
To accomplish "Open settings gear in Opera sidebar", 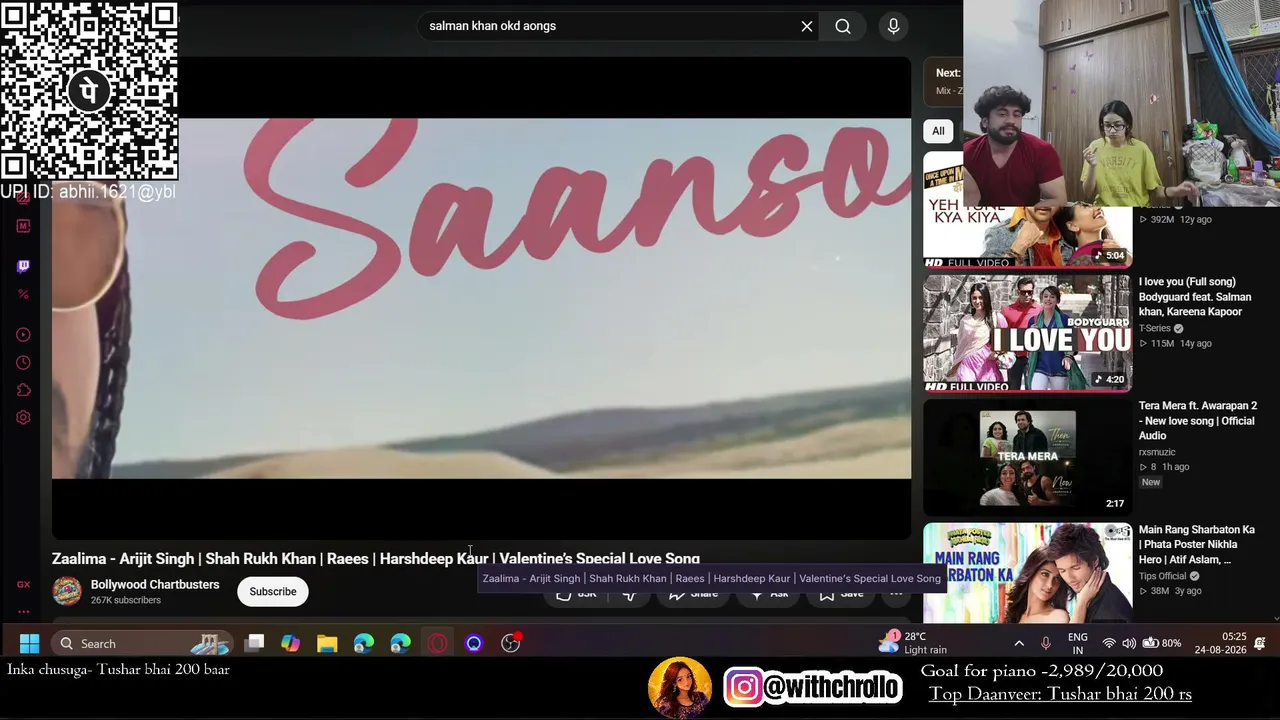I will coord(23,418).
